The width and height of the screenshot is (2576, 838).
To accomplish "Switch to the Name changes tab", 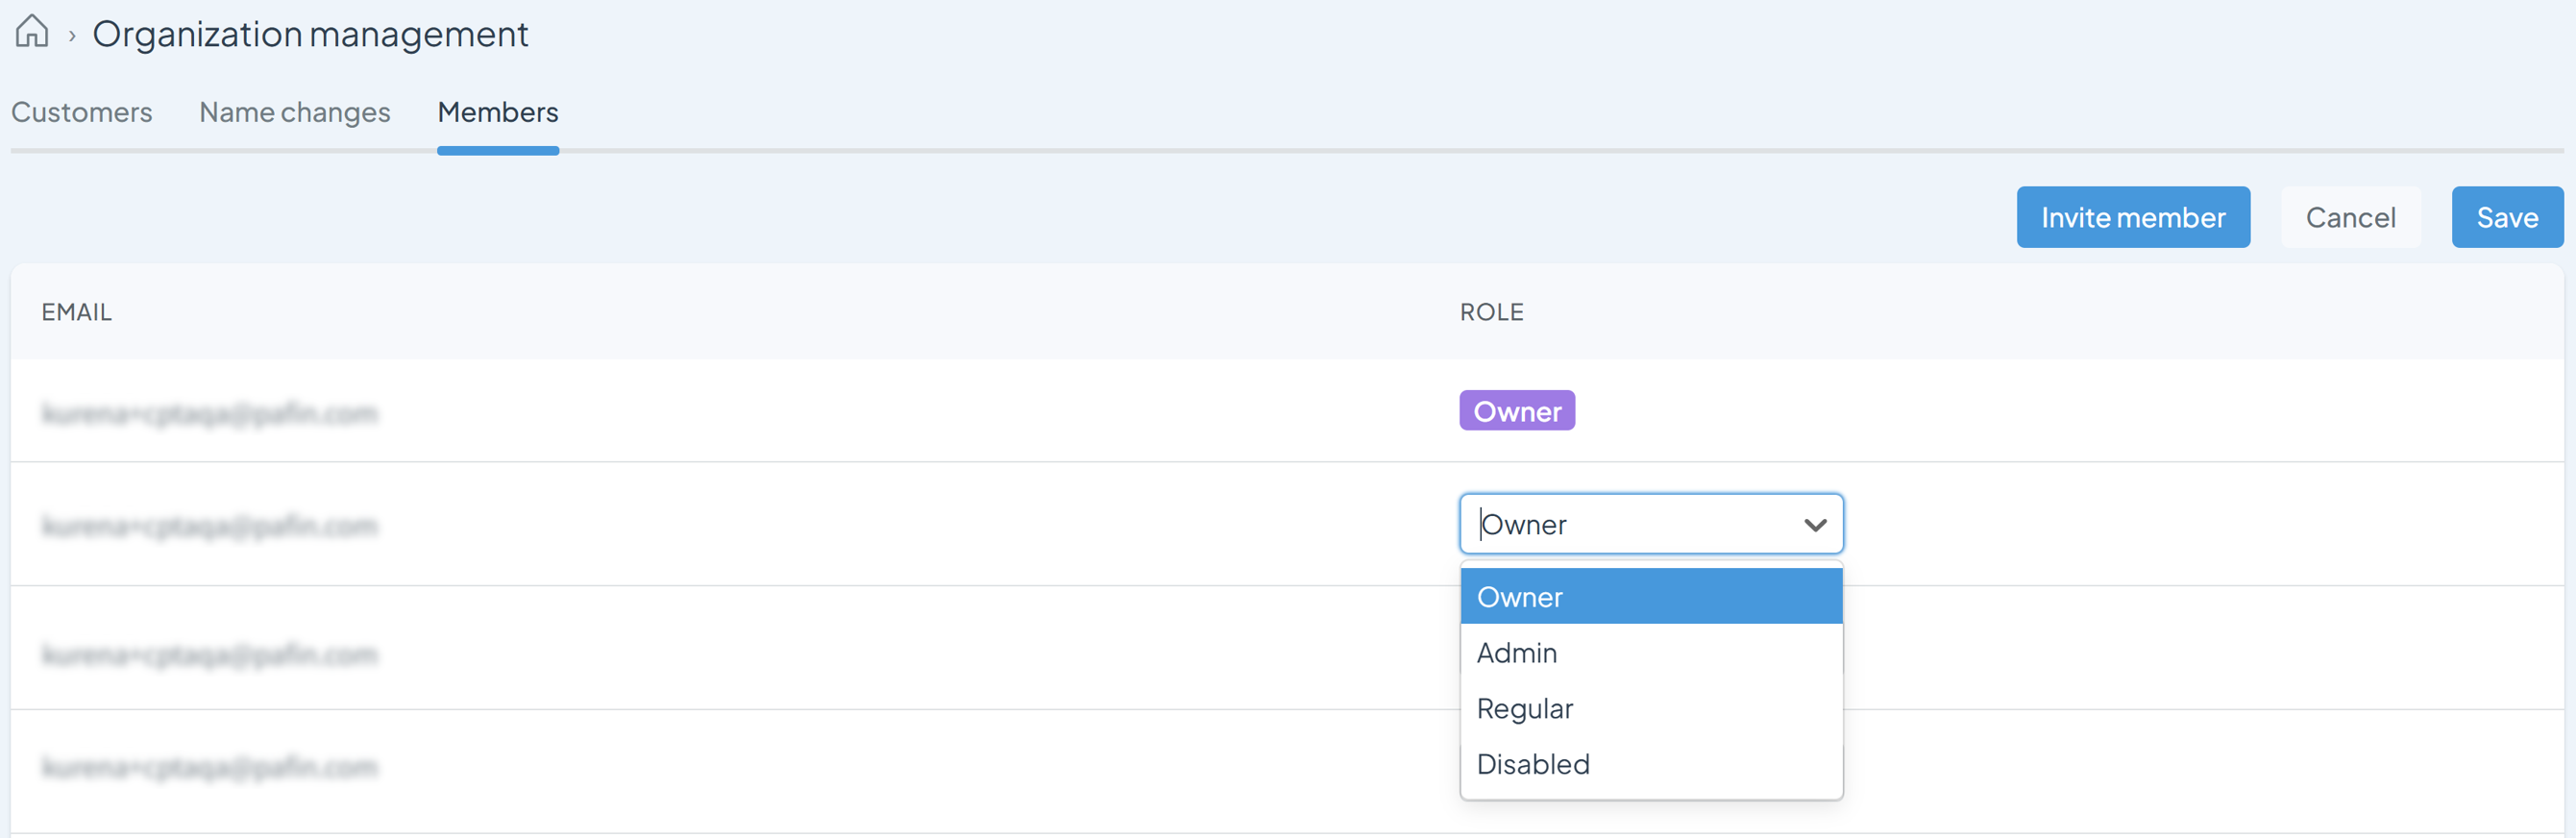I will [x=295, y=112].
